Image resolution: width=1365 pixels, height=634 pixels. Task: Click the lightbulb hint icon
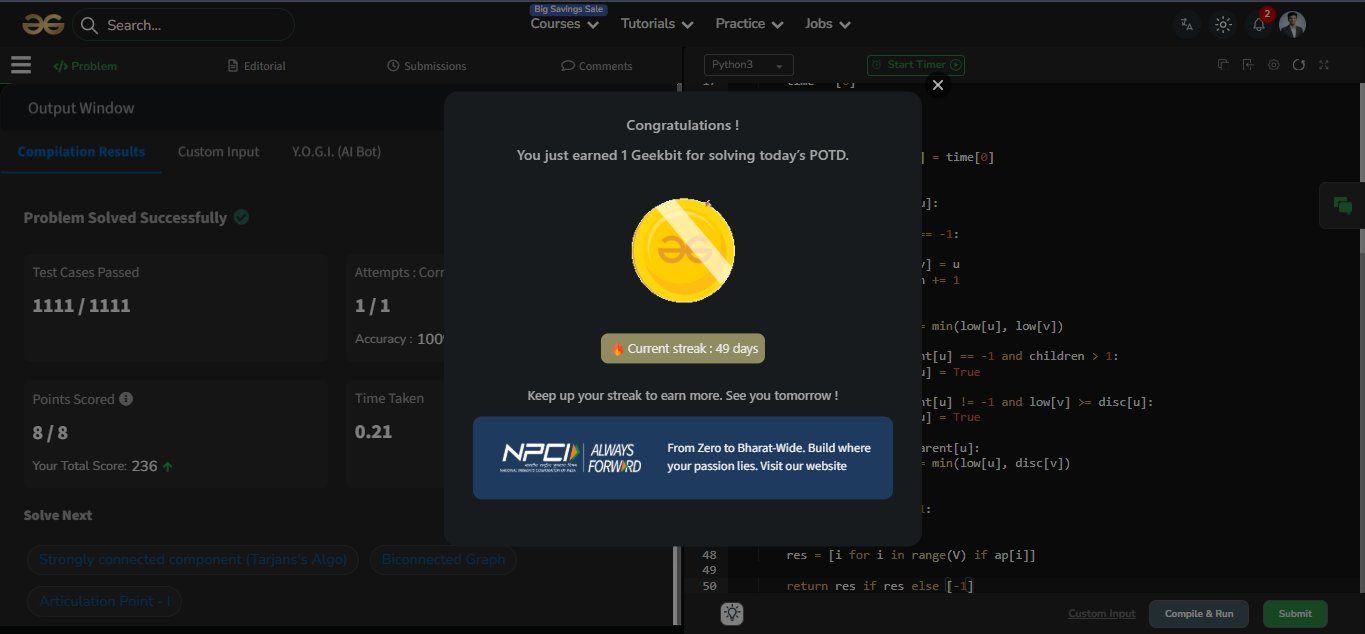click(x=731, y=614)
